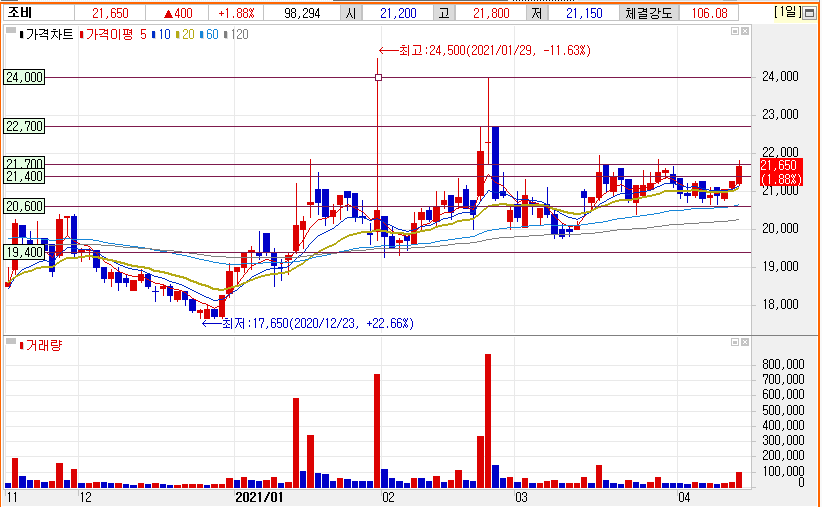Click the high price value 21,800

point(491,13)
